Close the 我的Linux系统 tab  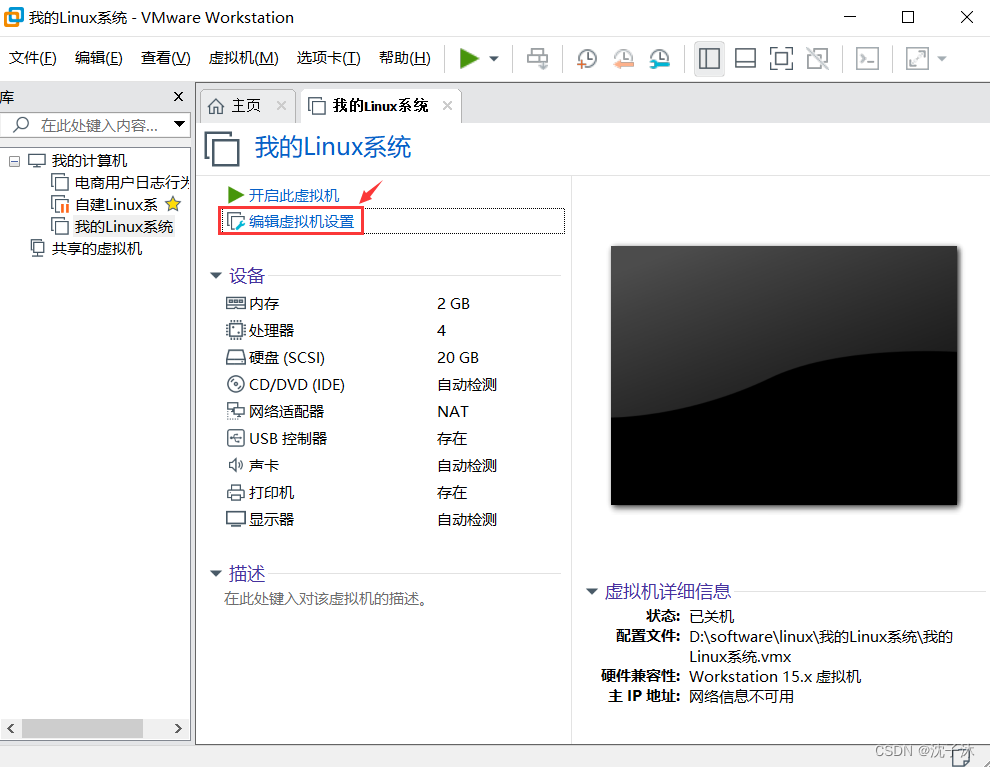coord(447,105)
